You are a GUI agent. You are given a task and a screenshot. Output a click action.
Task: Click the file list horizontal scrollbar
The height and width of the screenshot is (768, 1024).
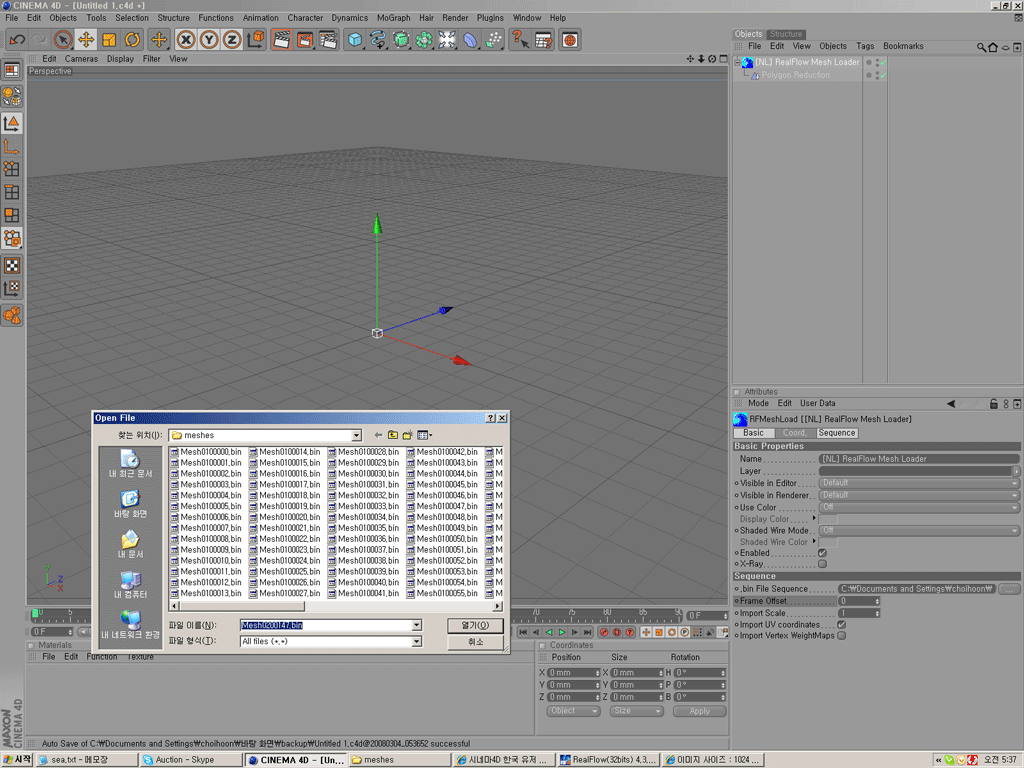[x=336, y=607]
